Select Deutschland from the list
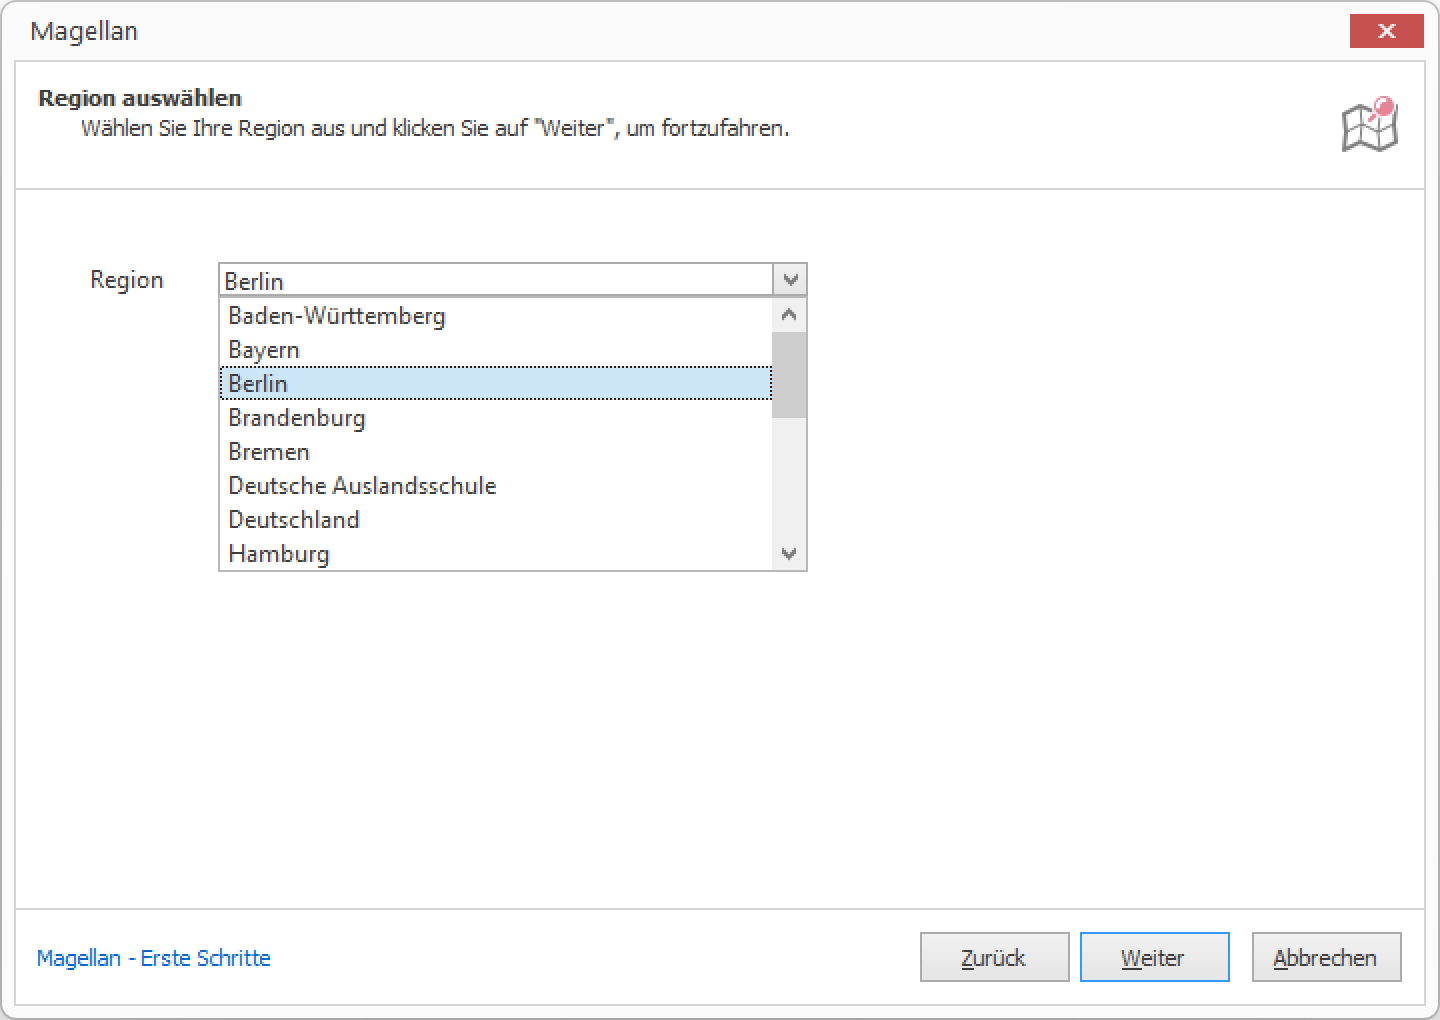 [496, 520]
